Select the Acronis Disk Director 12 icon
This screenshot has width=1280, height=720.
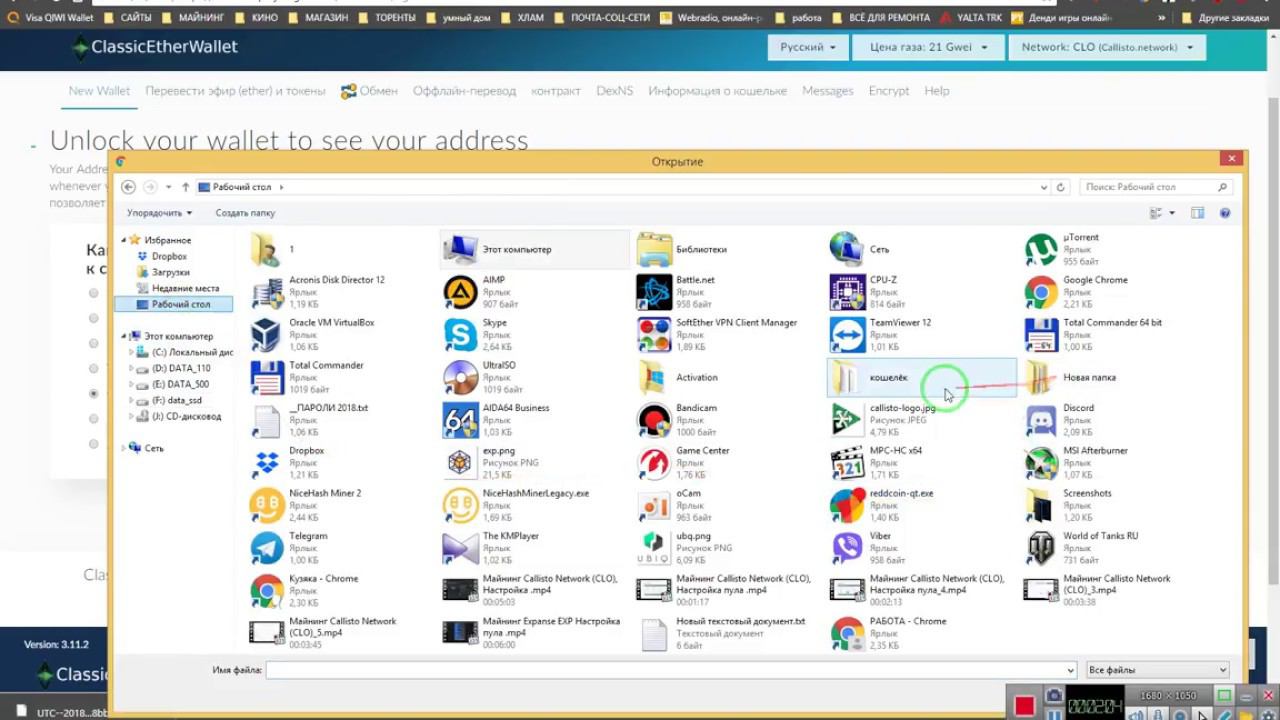tap(267, 292)
